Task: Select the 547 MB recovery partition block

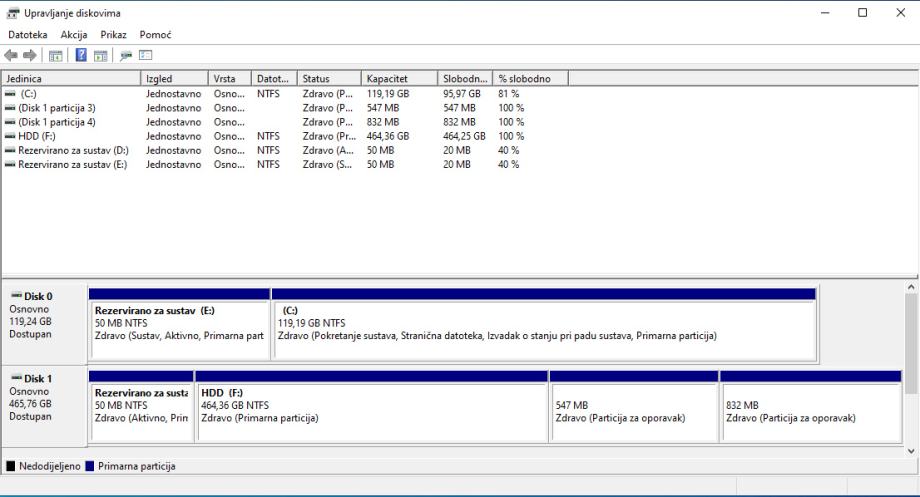Action: 634,406
